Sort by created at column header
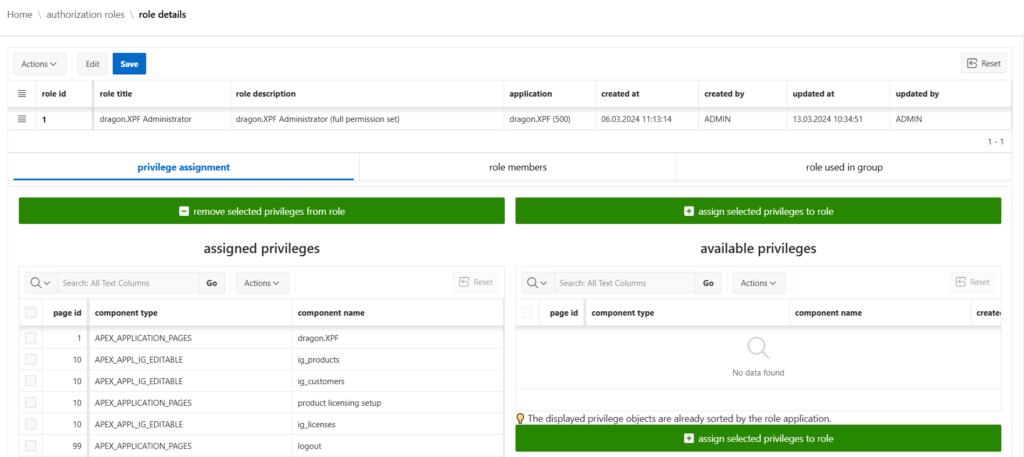1024x457 pixels. pos(647,94)
